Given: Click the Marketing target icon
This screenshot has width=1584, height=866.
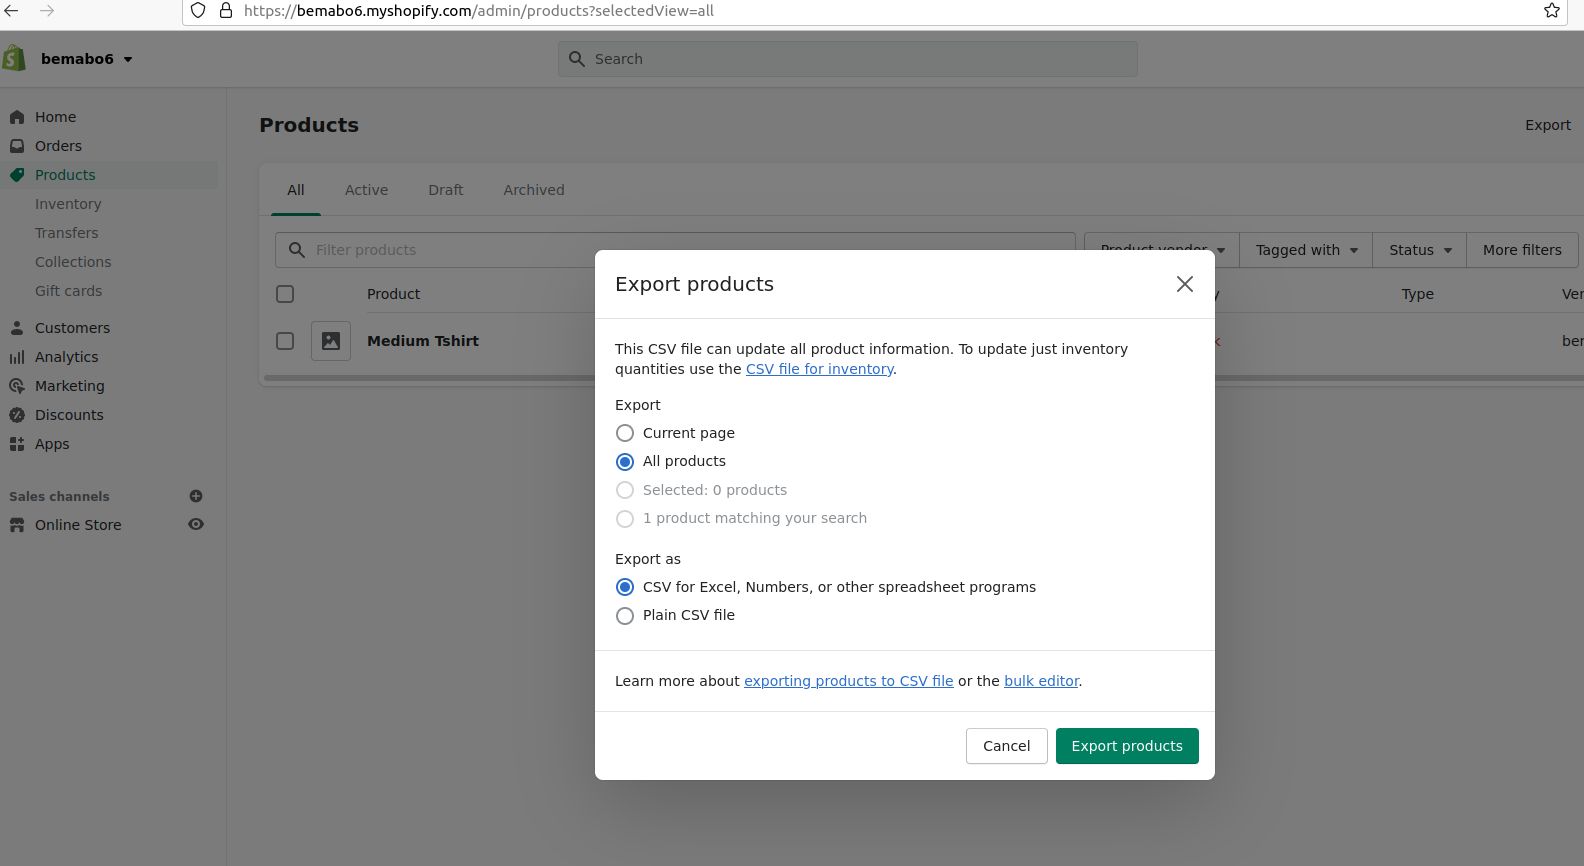Looking at the screenshot, I should tap(17, 386).
